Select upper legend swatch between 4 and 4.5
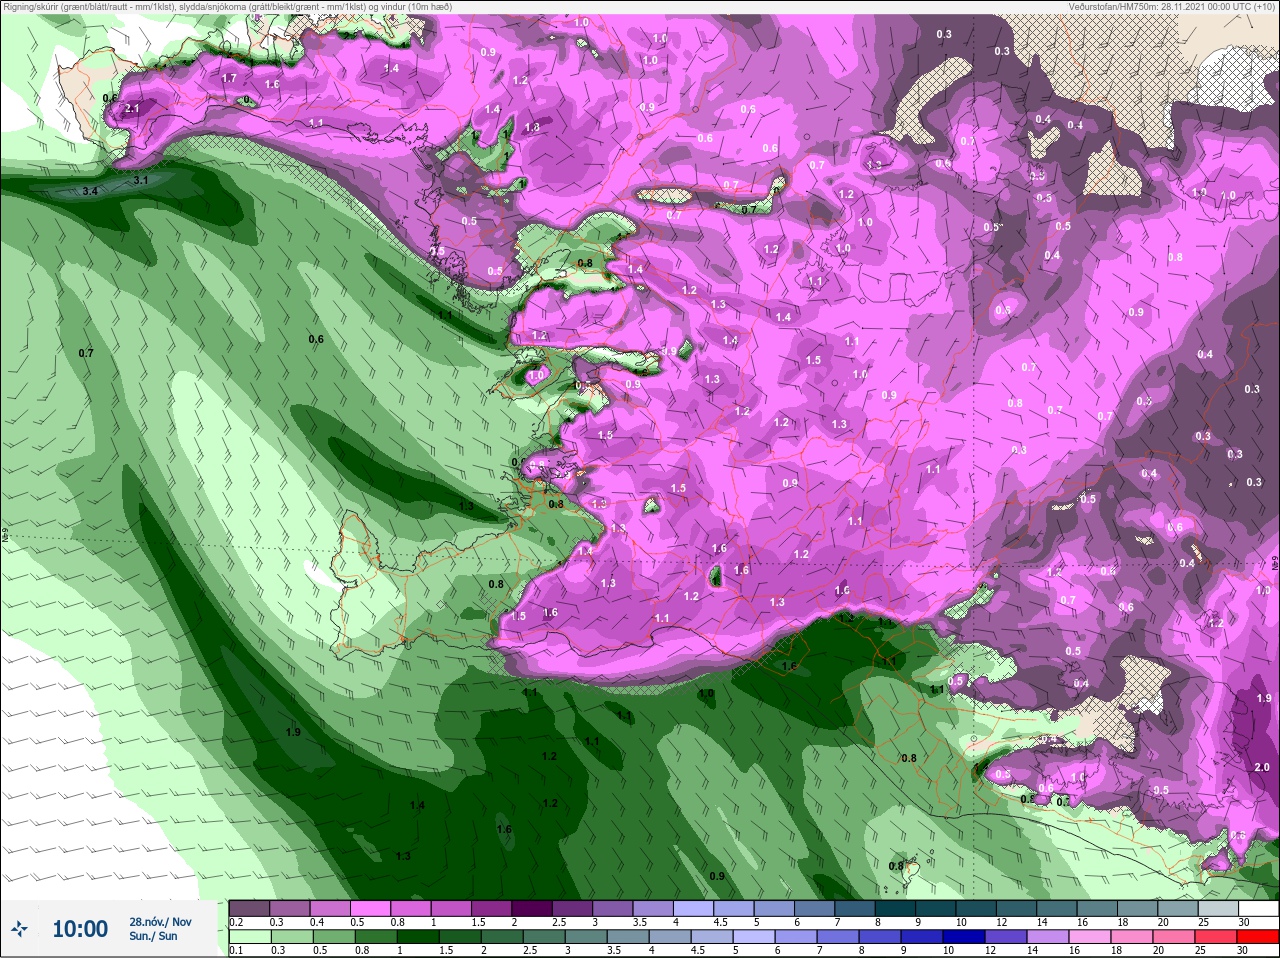The height and width of the screenshot is (958, 1280). (694, 908)
